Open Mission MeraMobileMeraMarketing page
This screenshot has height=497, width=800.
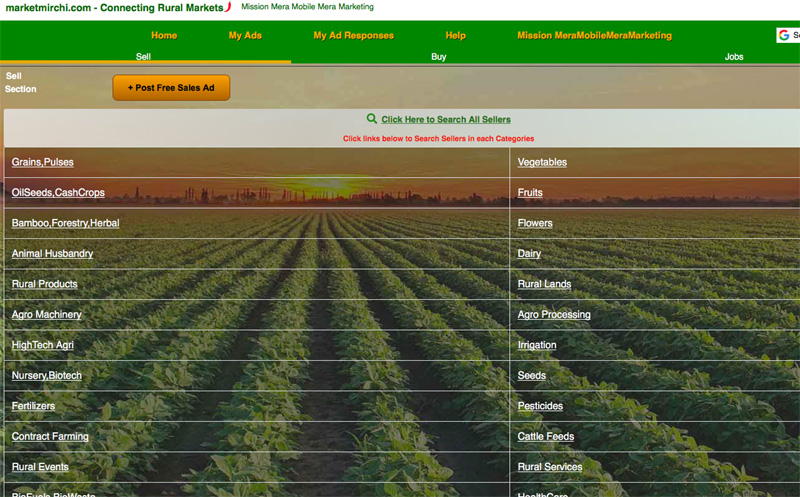tap(594, 36)
